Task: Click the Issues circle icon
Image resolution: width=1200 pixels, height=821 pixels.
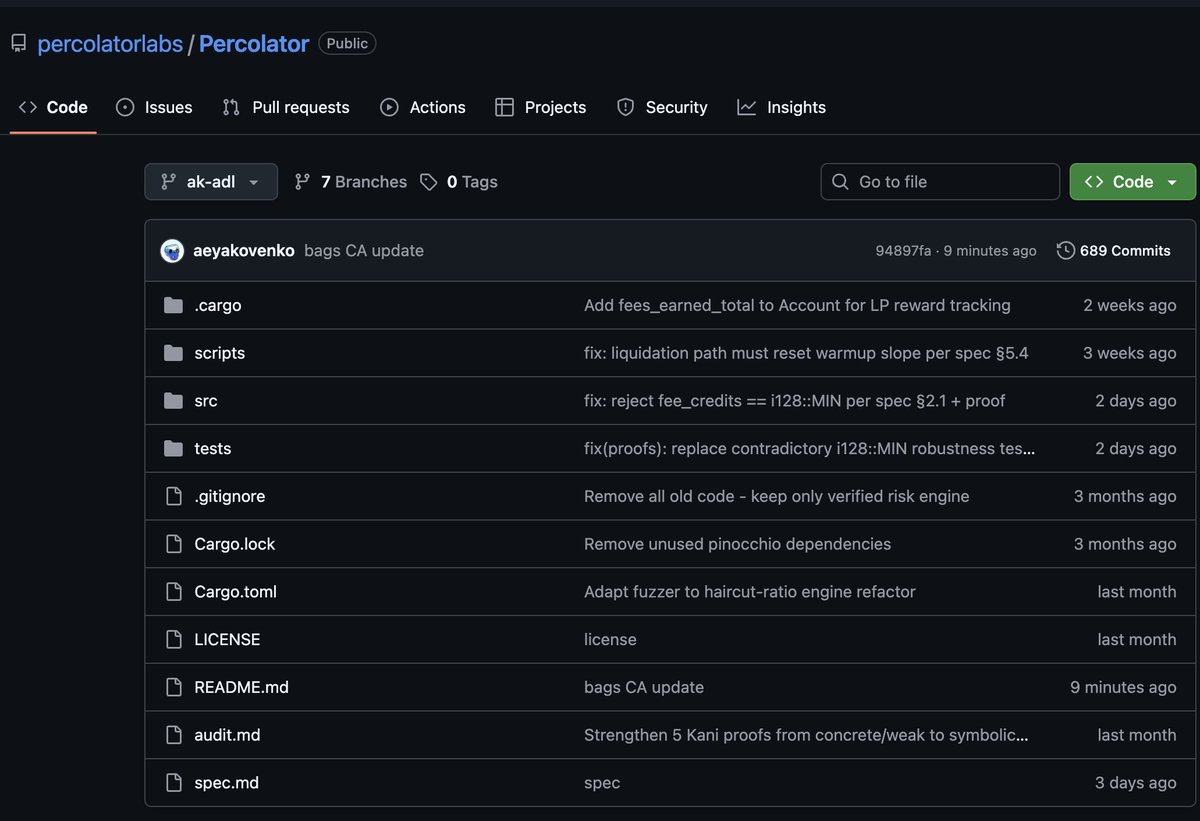Action: pos(125,107)
